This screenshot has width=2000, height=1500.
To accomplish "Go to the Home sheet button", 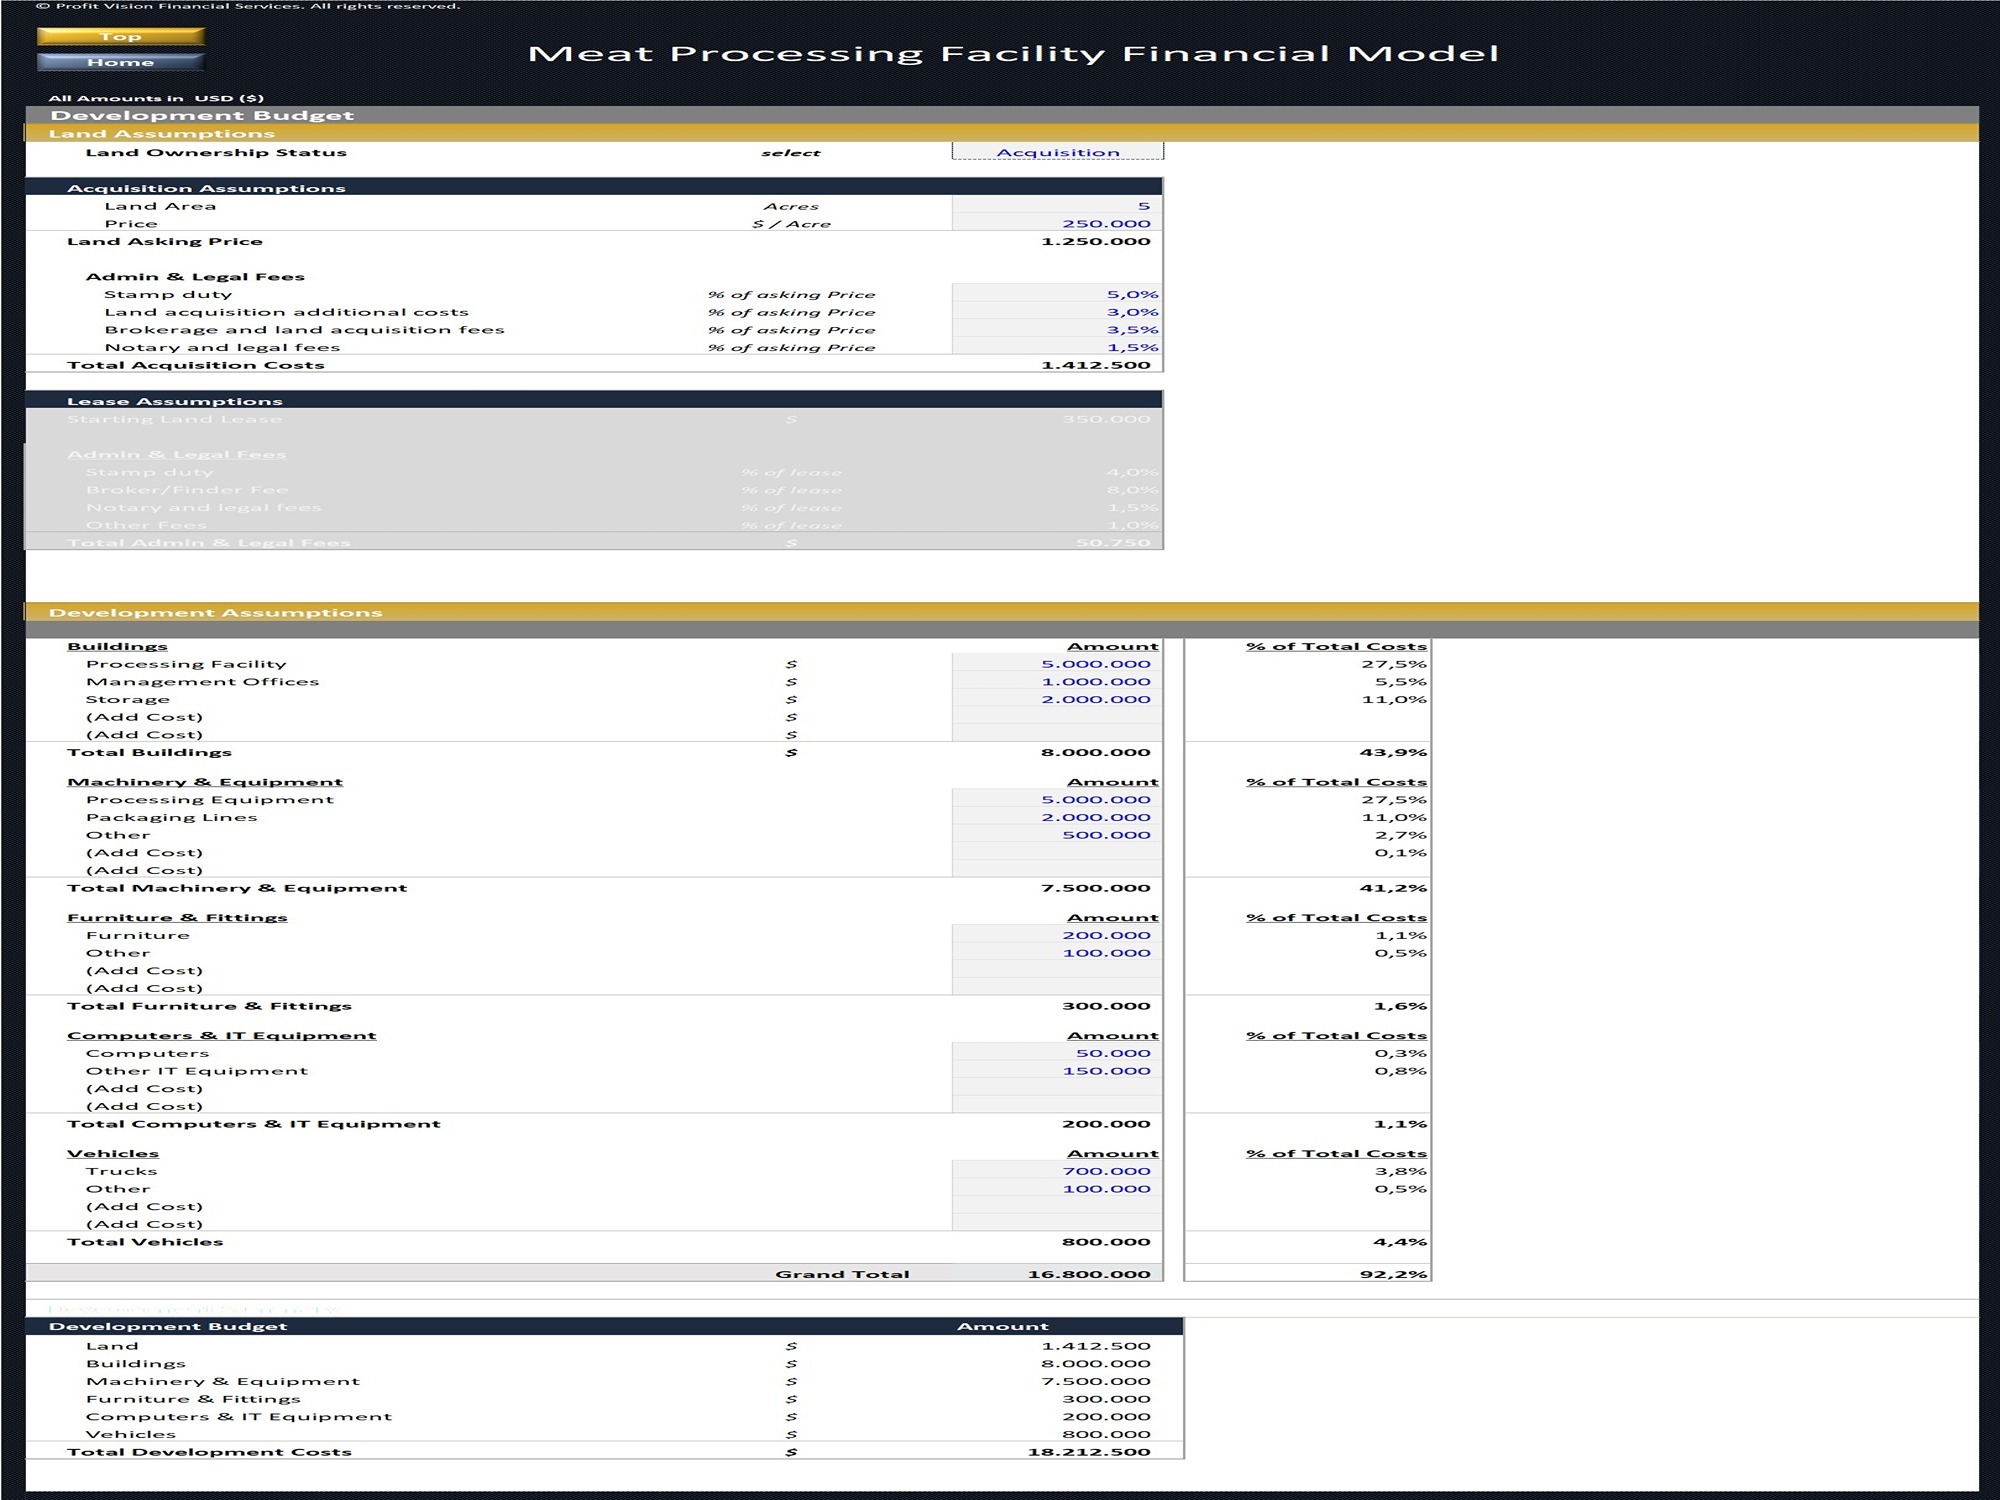I will pos(121,62).
